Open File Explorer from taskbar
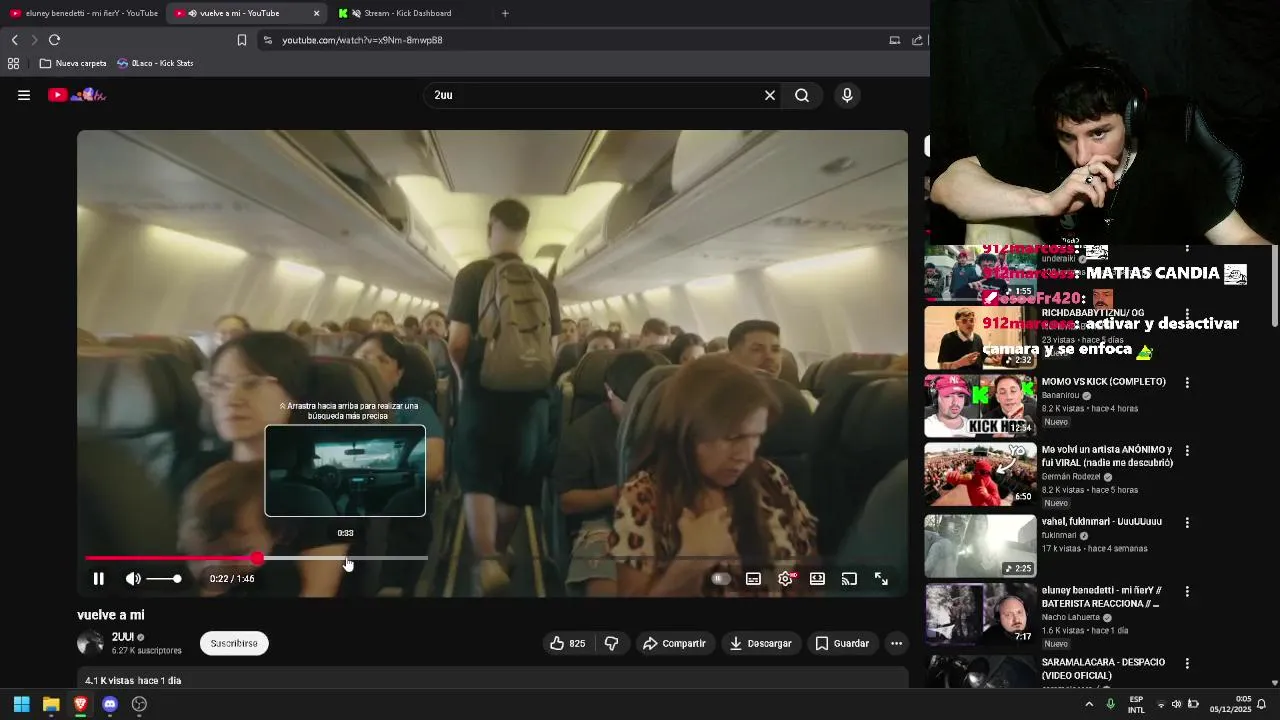The height and width of the screenshot is (720, 1280). [x=51, y=704]
